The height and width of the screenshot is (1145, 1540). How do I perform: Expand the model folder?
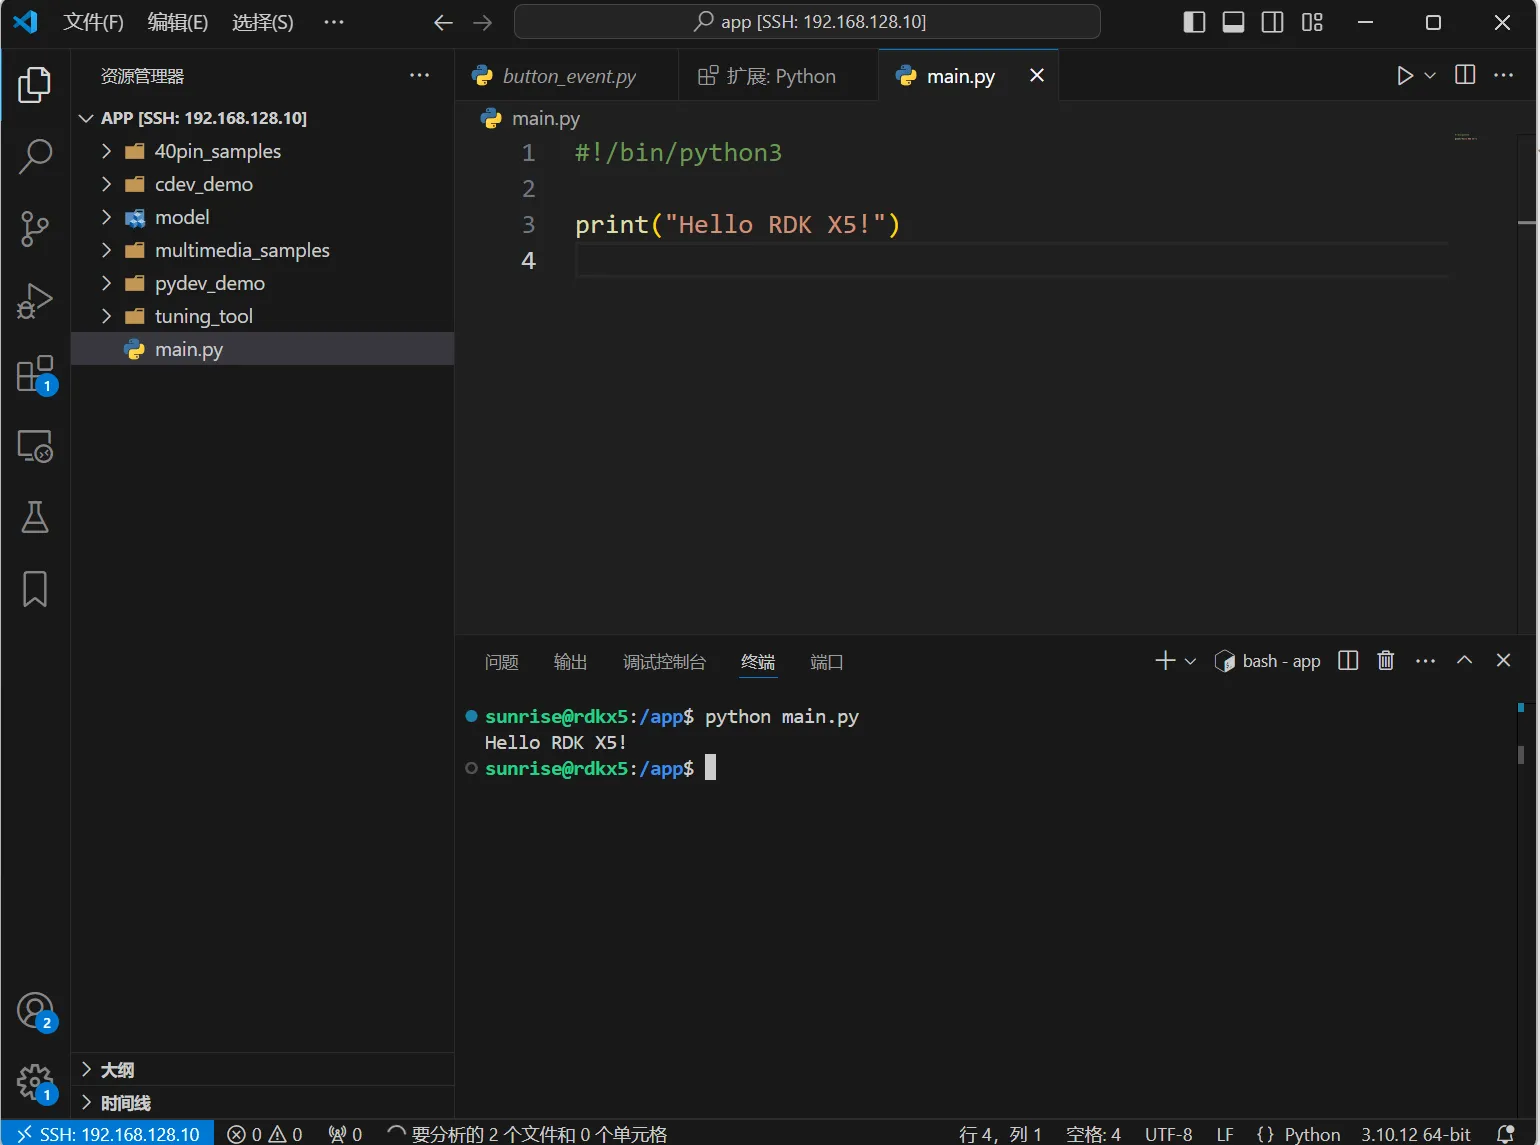107,217
